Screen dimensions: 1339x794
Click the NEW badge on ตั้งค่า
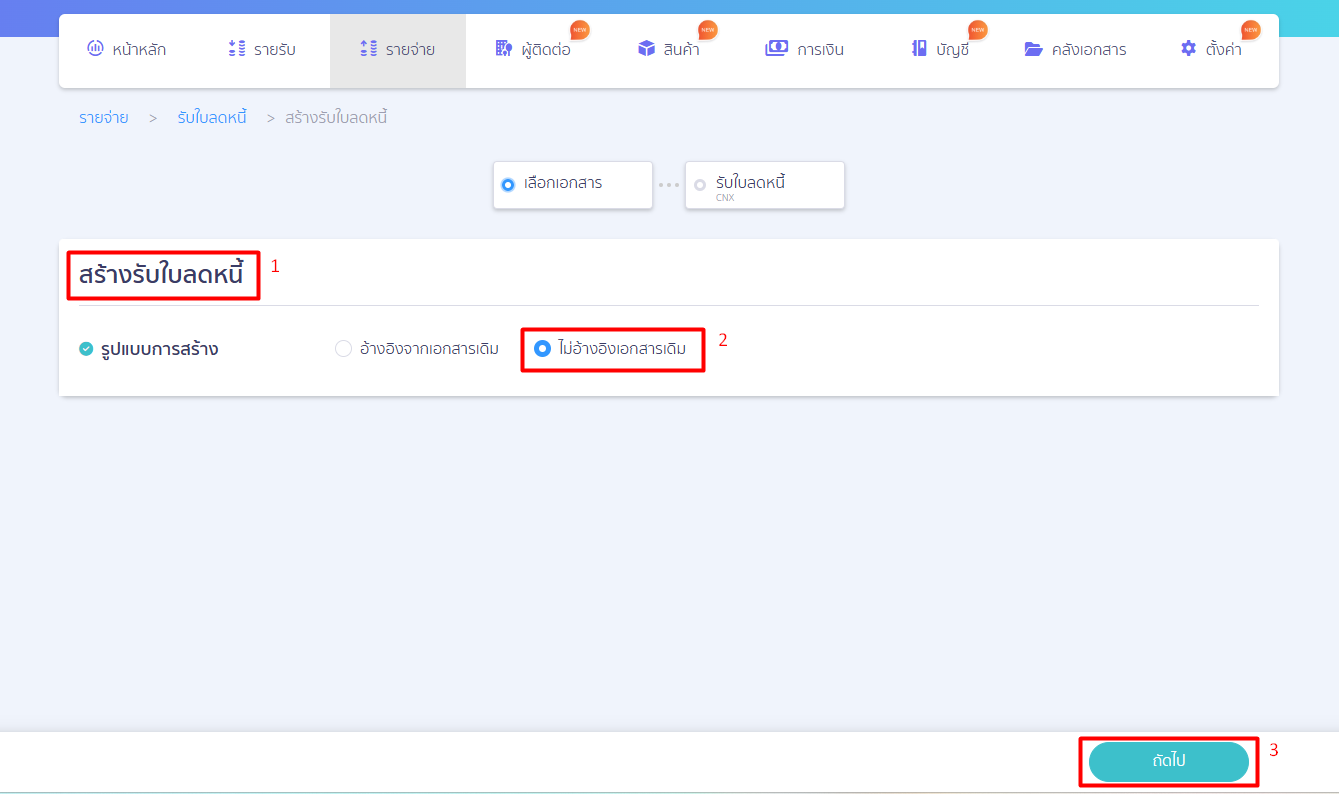[1250, 30]
